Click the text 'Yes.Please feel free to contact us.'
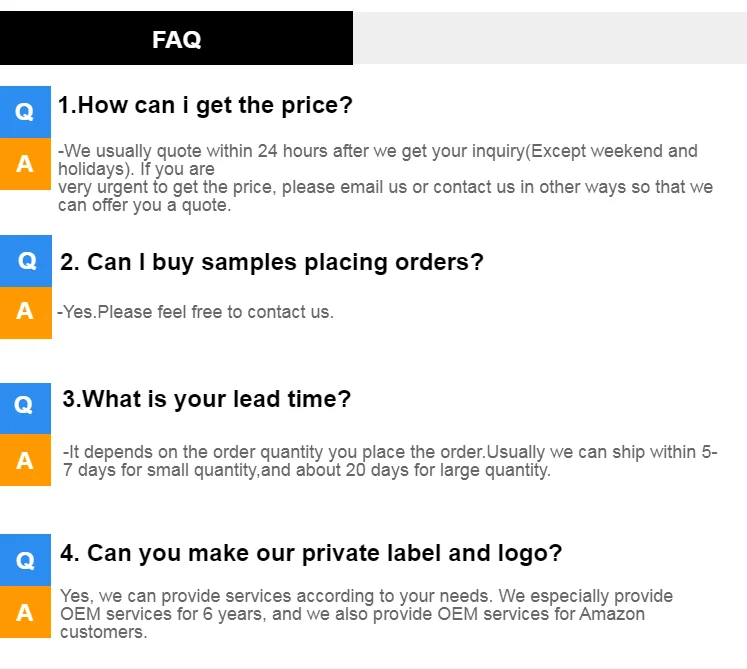Screen dimensions: 747x669 coord(196,312)
